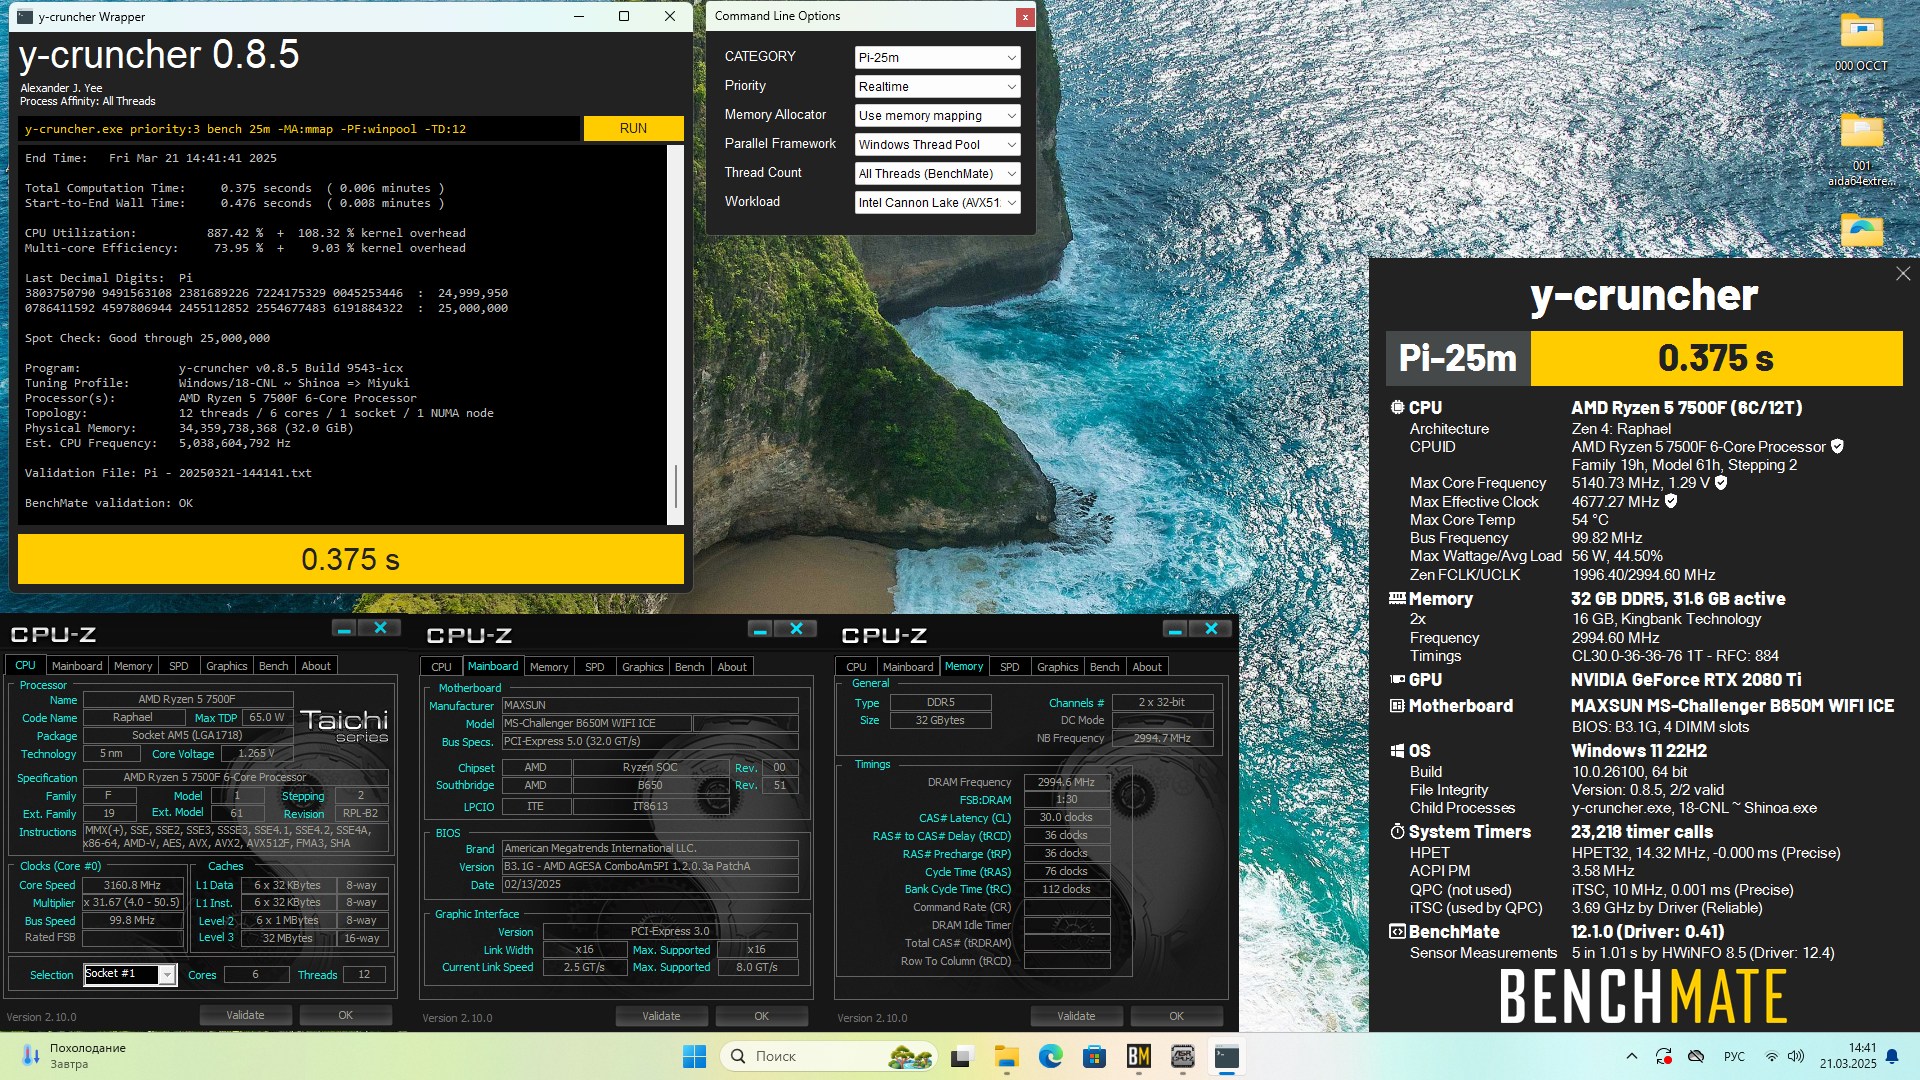The width and height of the screenshot is (1920, 1080).
Task: Click OK in the third CPU-Z Memory window
Action: (1176, 1016)
